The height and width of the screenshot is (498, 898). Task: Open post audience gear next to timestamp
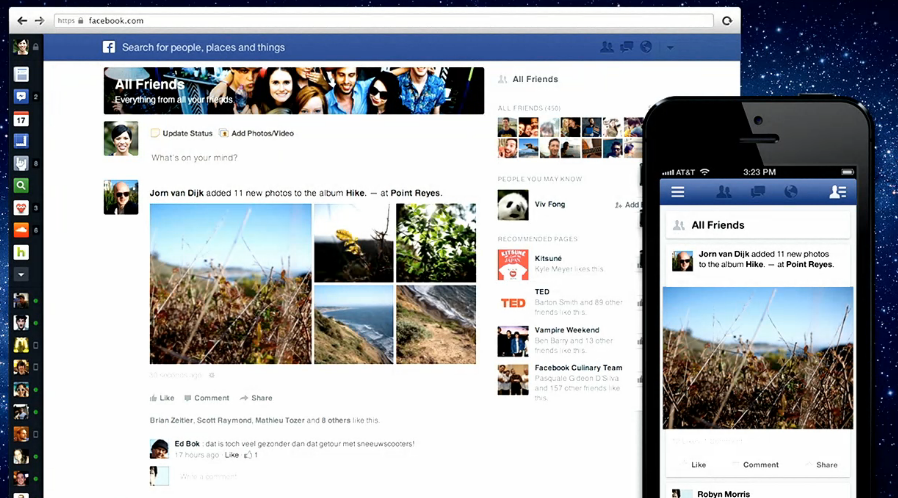pos(212,375)
